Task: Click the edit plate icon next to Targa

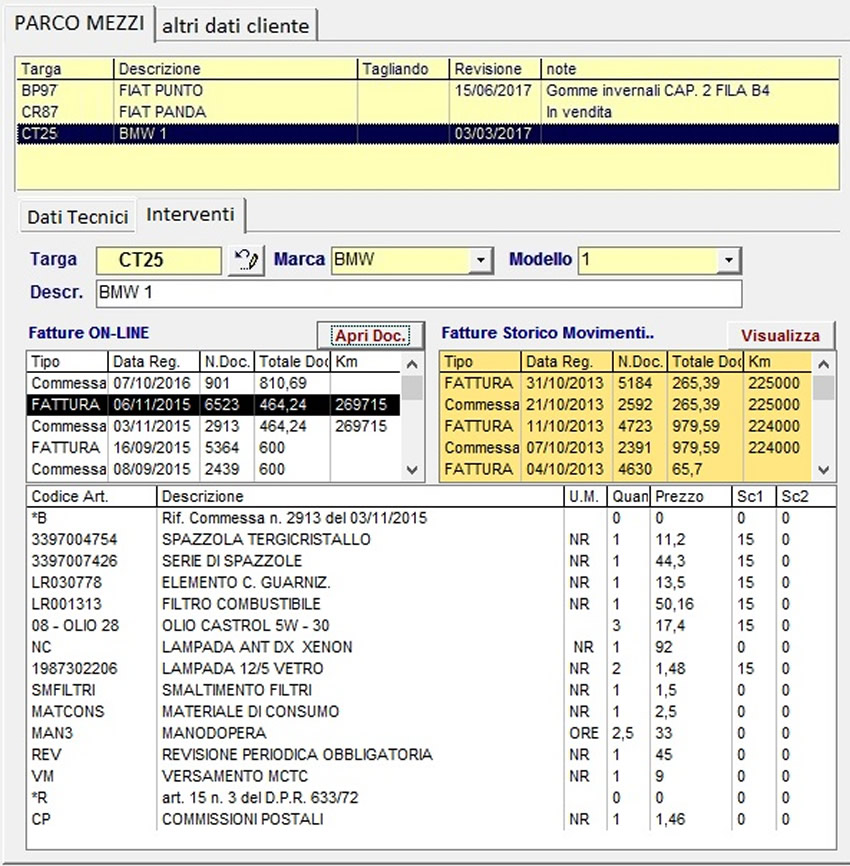Action: (246, 260)
